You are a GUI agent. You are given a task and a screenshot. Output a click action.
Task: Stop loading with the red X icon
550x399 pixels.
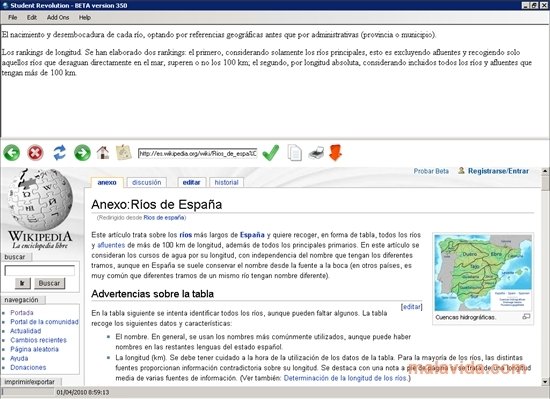pyautogui.click(x=35, y=153)
